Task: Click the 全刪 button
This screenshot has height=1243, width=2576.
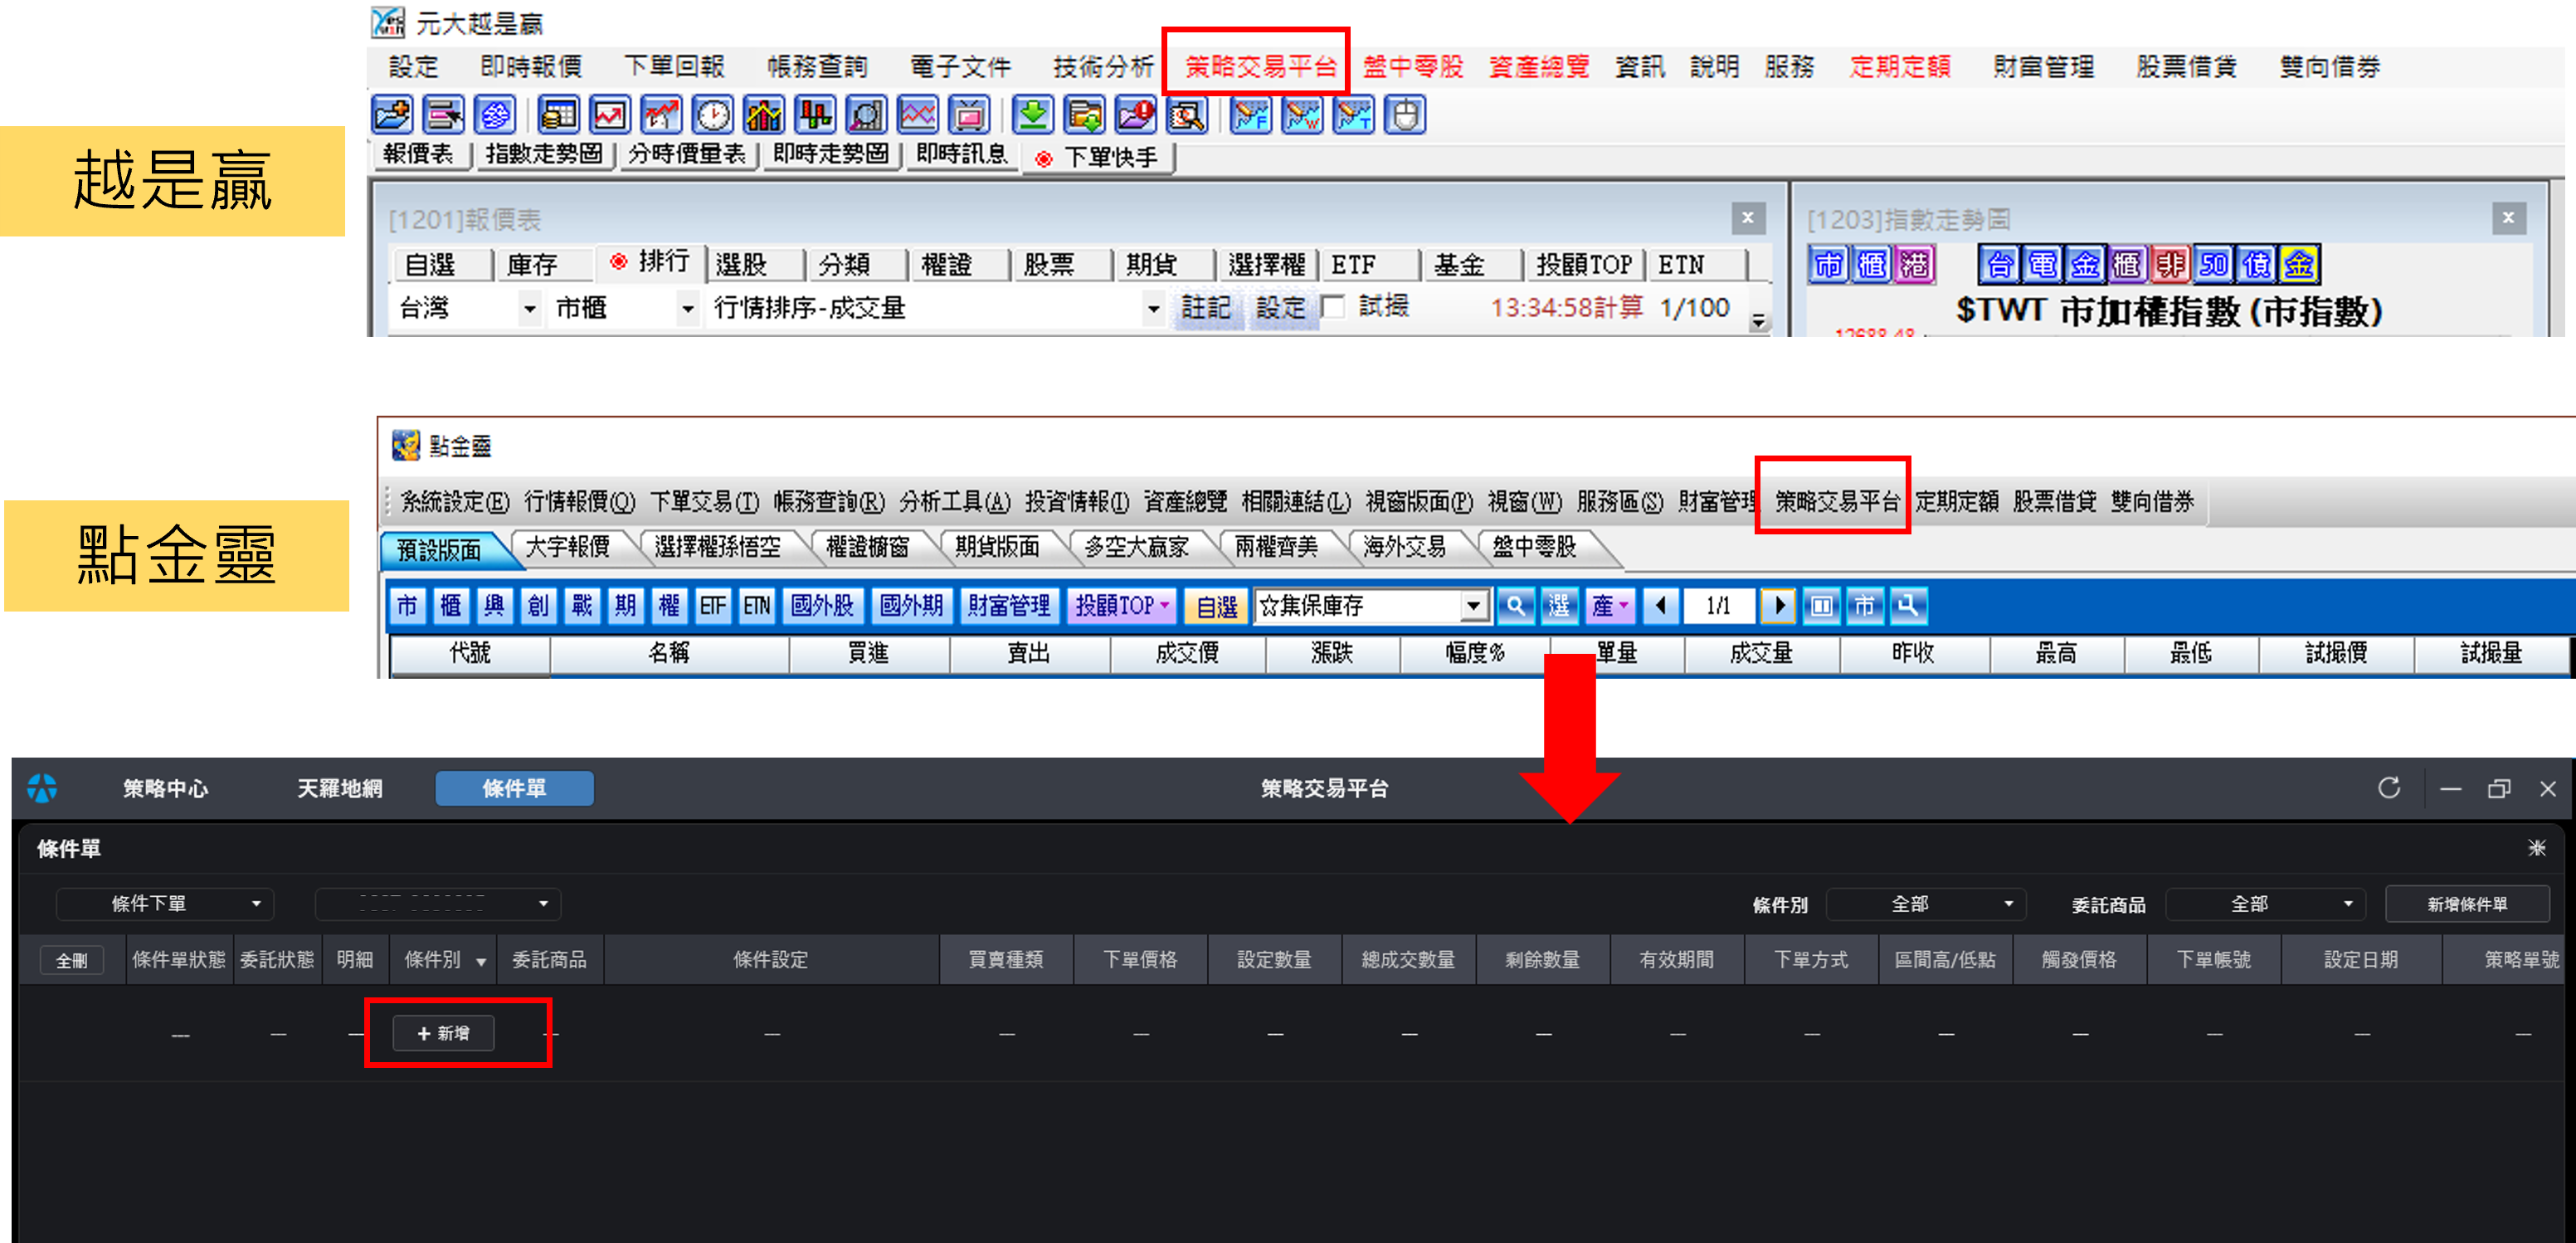Action: pos(71,961)
